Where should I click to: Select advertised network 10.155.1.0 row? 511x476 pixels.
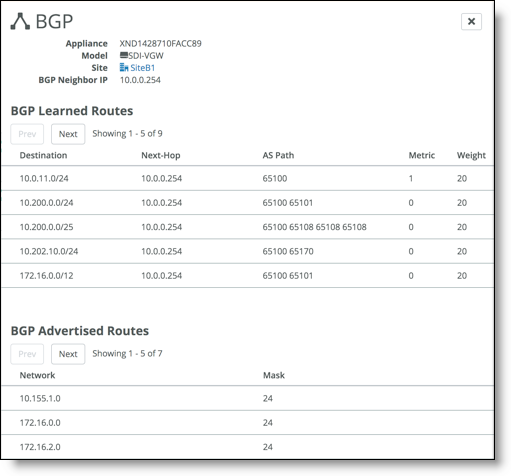click(x=247, y=398)
